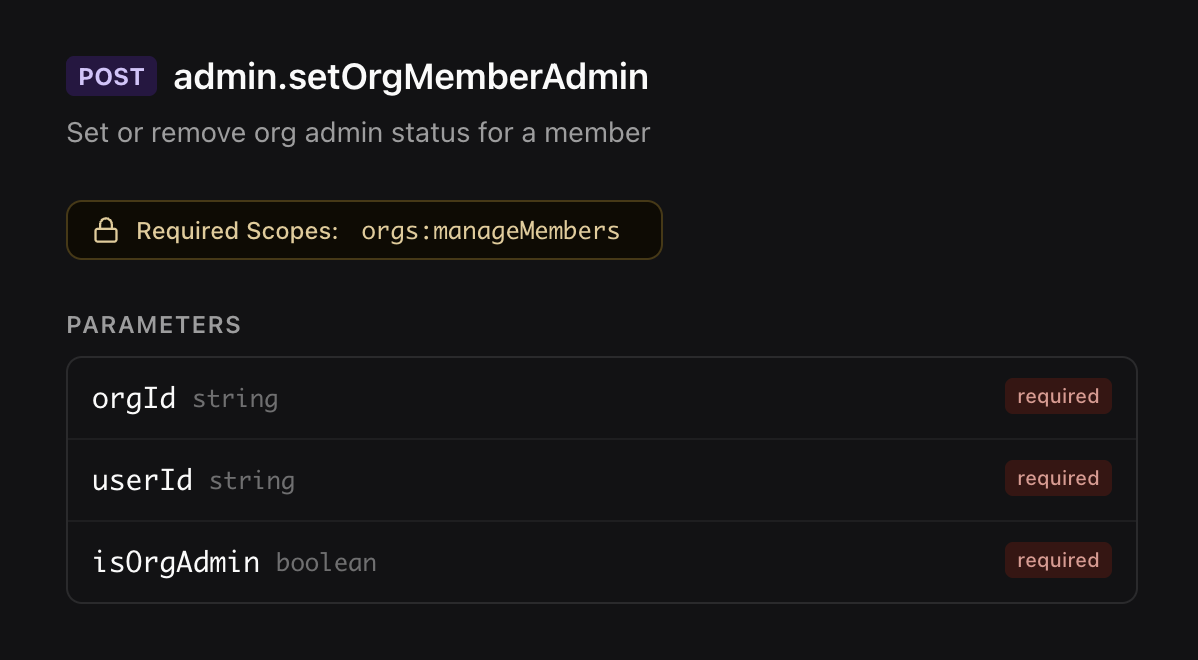Click the 'Required Scopes:' label
The height and width of the screenshot is (660, 1198).
238,232
